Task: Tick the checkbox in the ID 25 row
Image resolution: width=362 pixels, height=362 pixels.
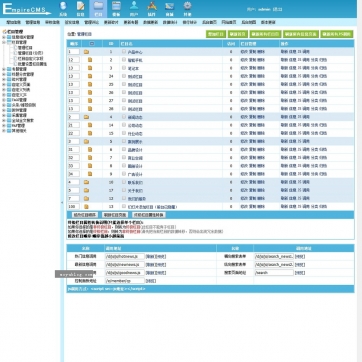Action: click(x=124, y=84)
